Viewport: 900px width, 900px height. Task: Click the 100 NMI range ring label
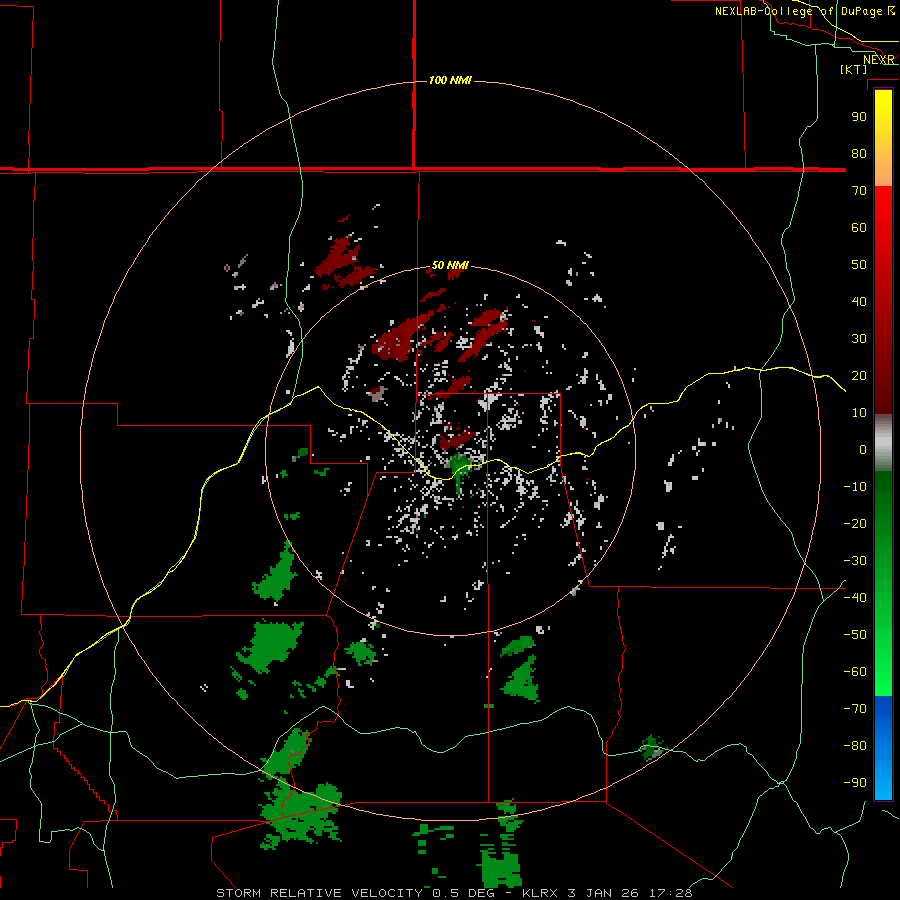point(450,80)
